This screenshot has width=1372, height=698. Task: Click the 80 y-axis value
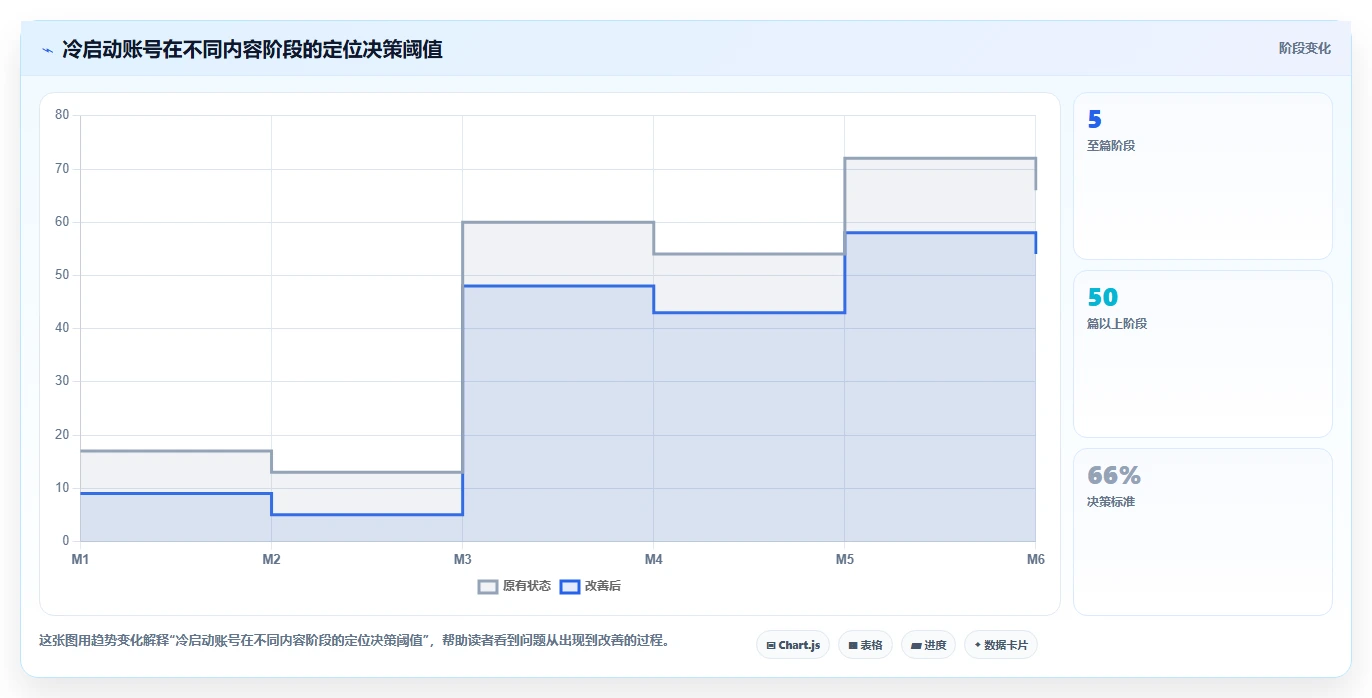(x=62, y=115)
